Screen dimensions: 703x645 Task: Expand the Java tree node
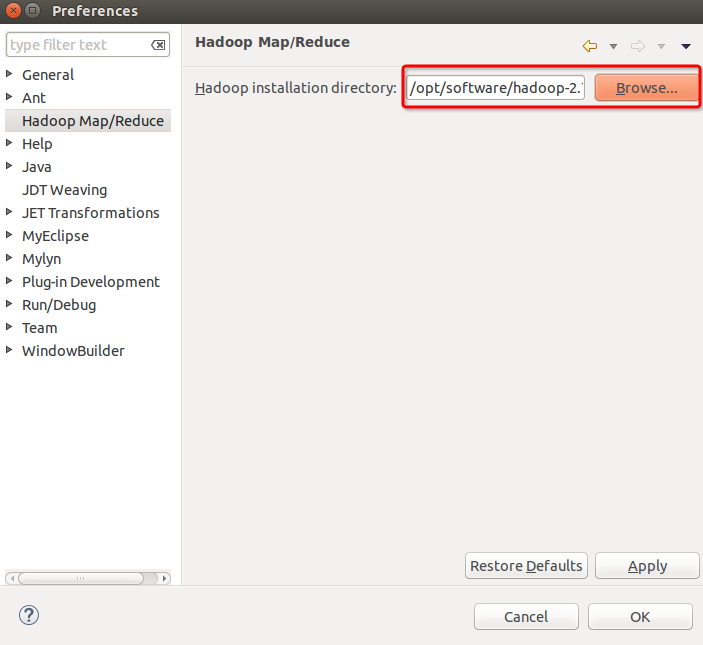pyautogui.click(x=9, y=165)
